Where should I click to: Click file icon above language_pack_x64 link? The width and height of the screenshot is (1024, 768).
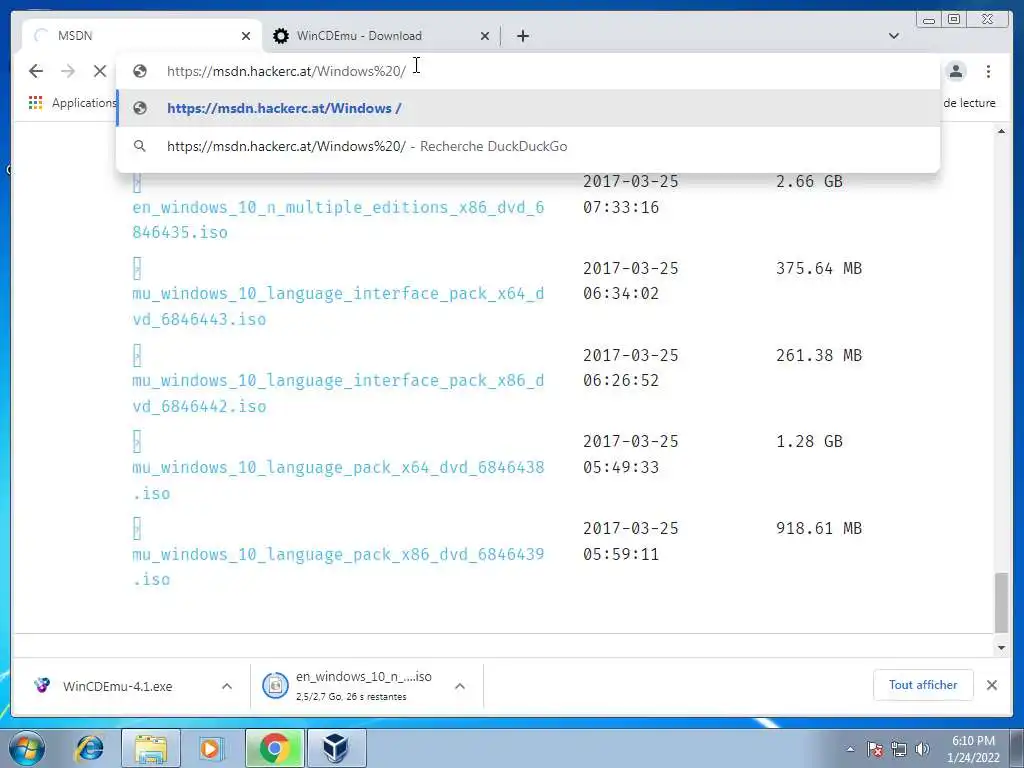pos(136,442)
